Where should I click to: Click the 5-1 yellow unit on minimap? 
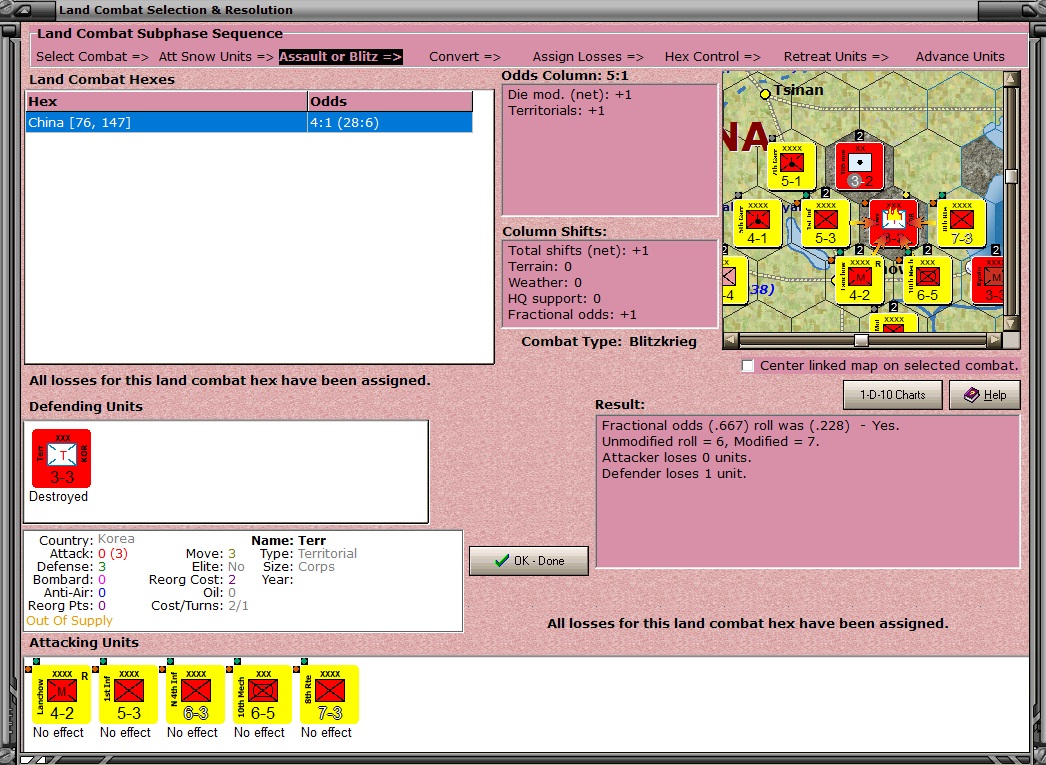[x=792, y=165]
